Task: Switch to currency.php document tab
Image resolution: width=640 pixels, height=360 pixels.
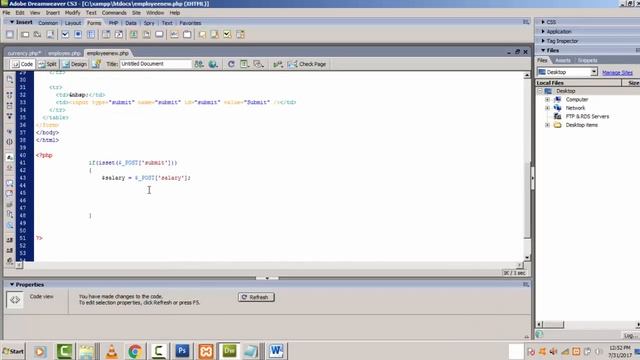Action: 24,53
